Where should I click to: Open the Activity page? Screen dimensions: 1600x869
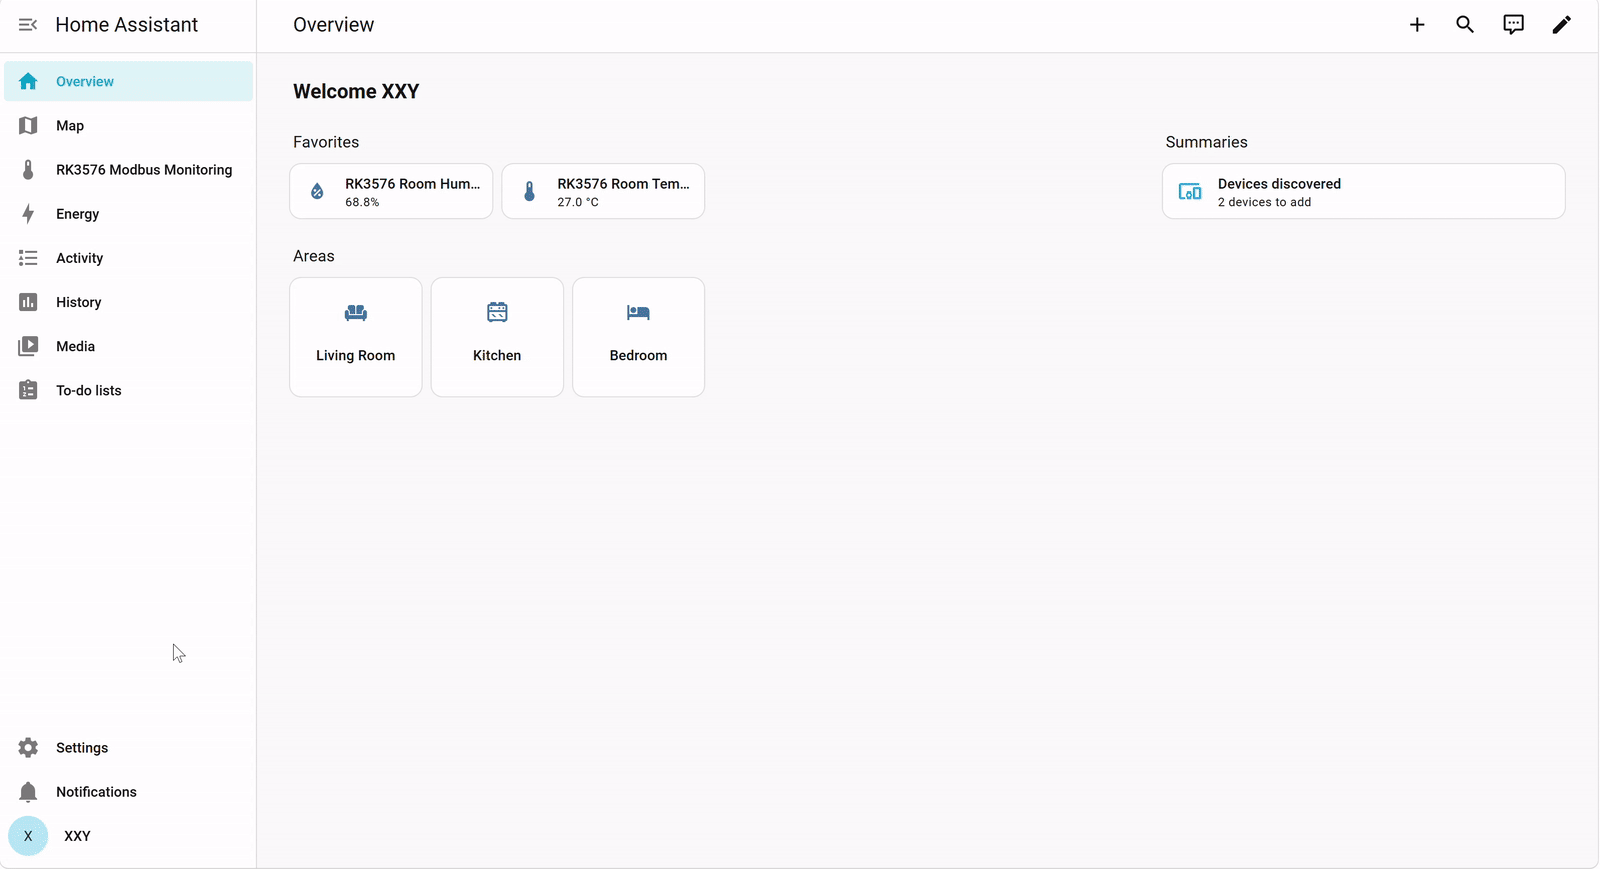point(129,258)
